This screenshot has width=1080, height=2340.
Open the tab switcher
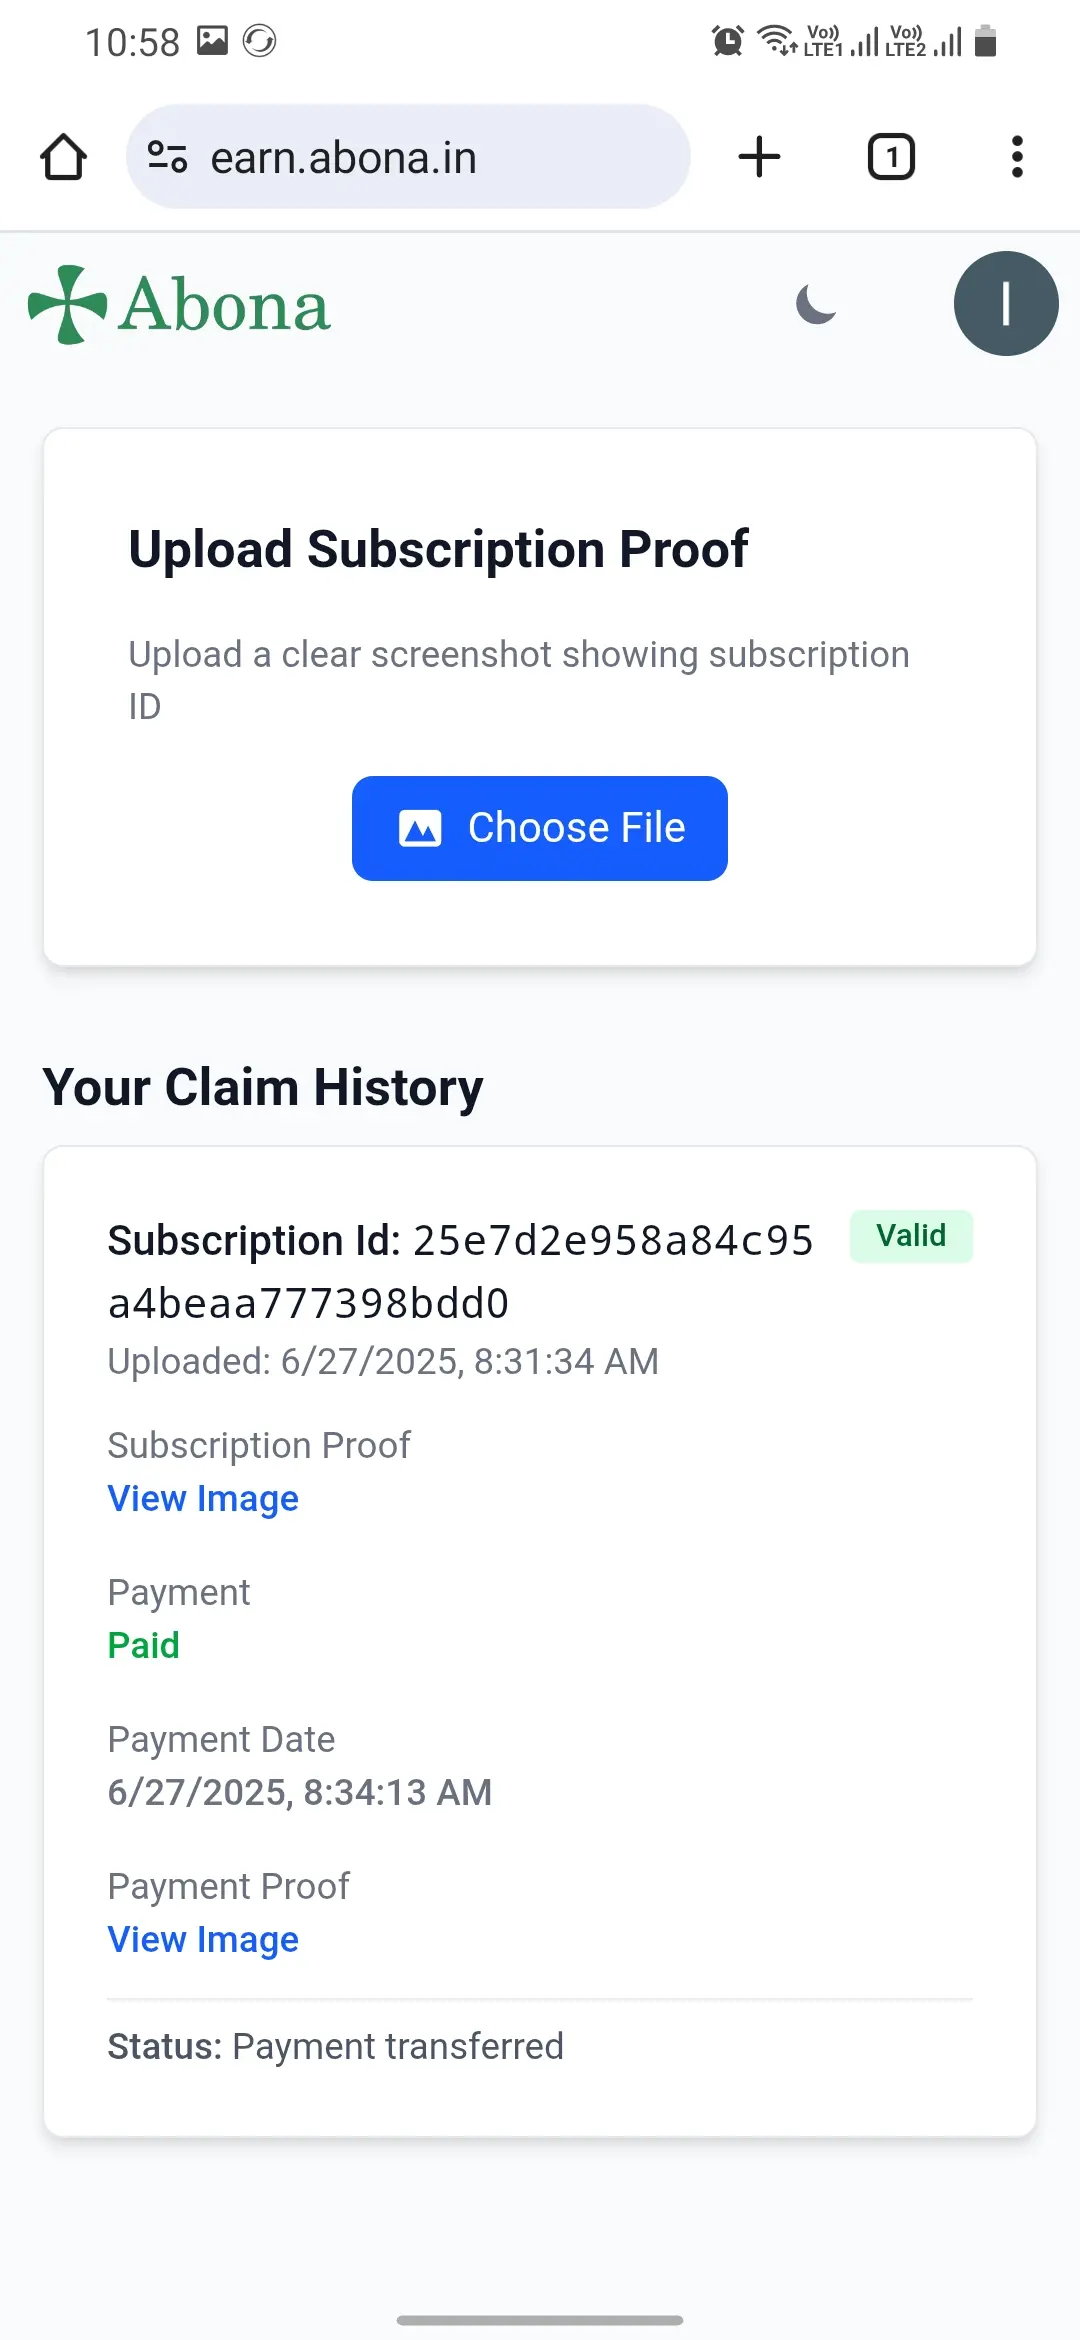coord(891,157)
